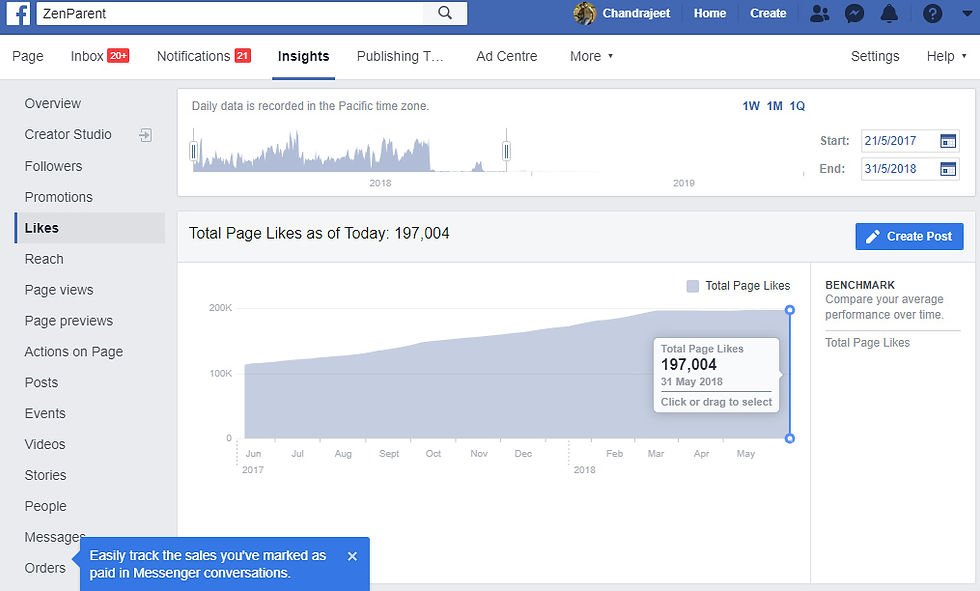Click the help question mark icon
Image resolution: width=980 pixels, height=591 pixels.
pos(932,13)
